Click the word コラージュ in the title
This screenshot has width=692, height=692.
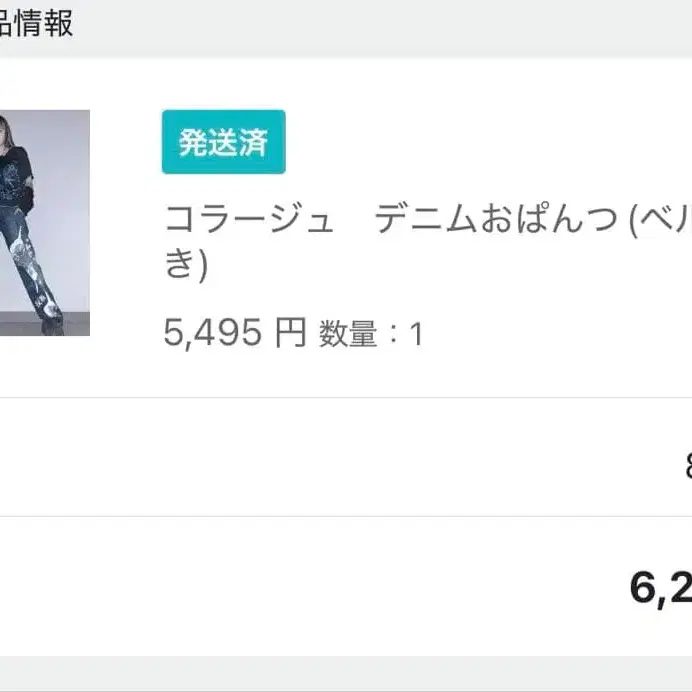coord(248,218)
